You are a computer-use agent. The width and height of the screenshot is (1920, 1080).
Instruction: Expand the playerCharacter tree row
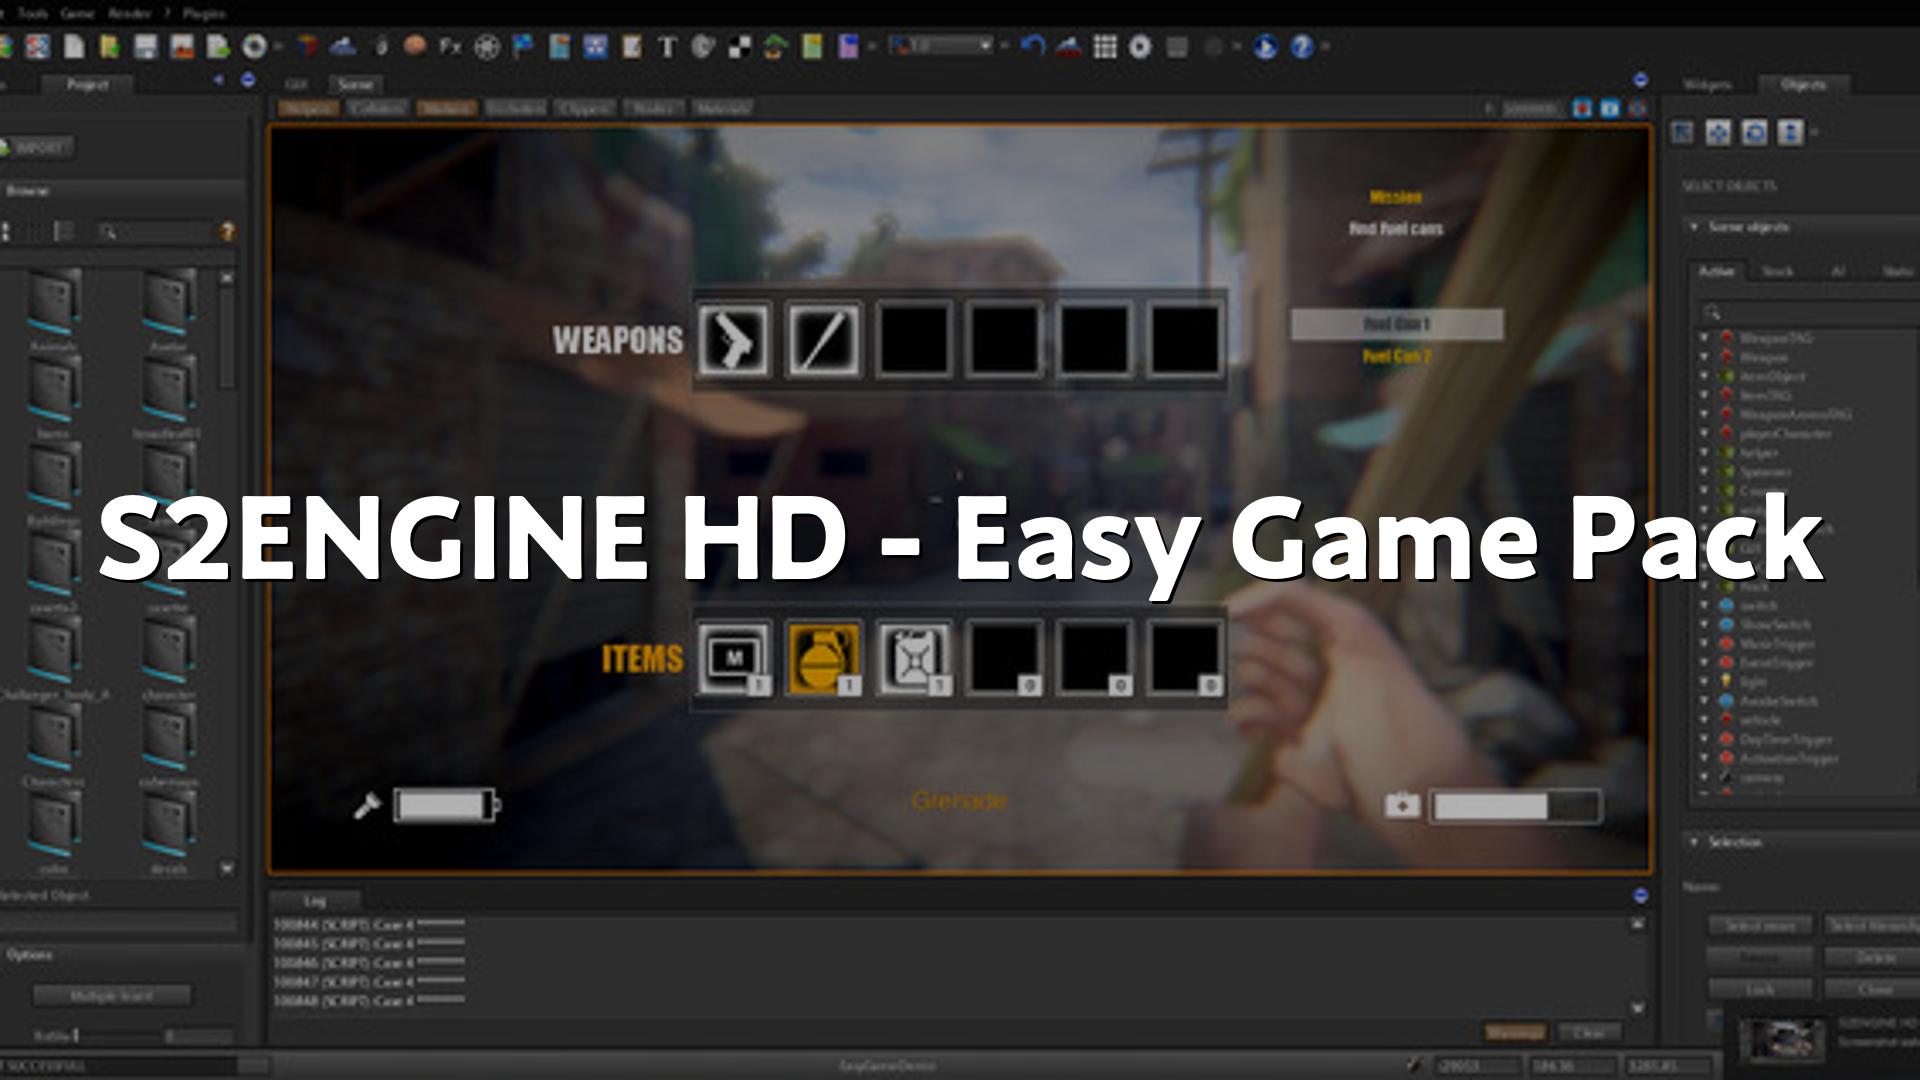(x=1704, y=433)
